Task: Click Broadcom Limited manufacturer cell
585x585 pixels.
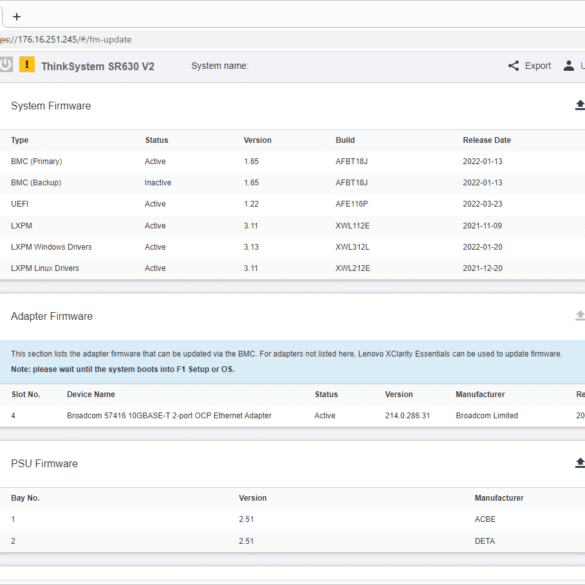Action: (x=487, y=416)
